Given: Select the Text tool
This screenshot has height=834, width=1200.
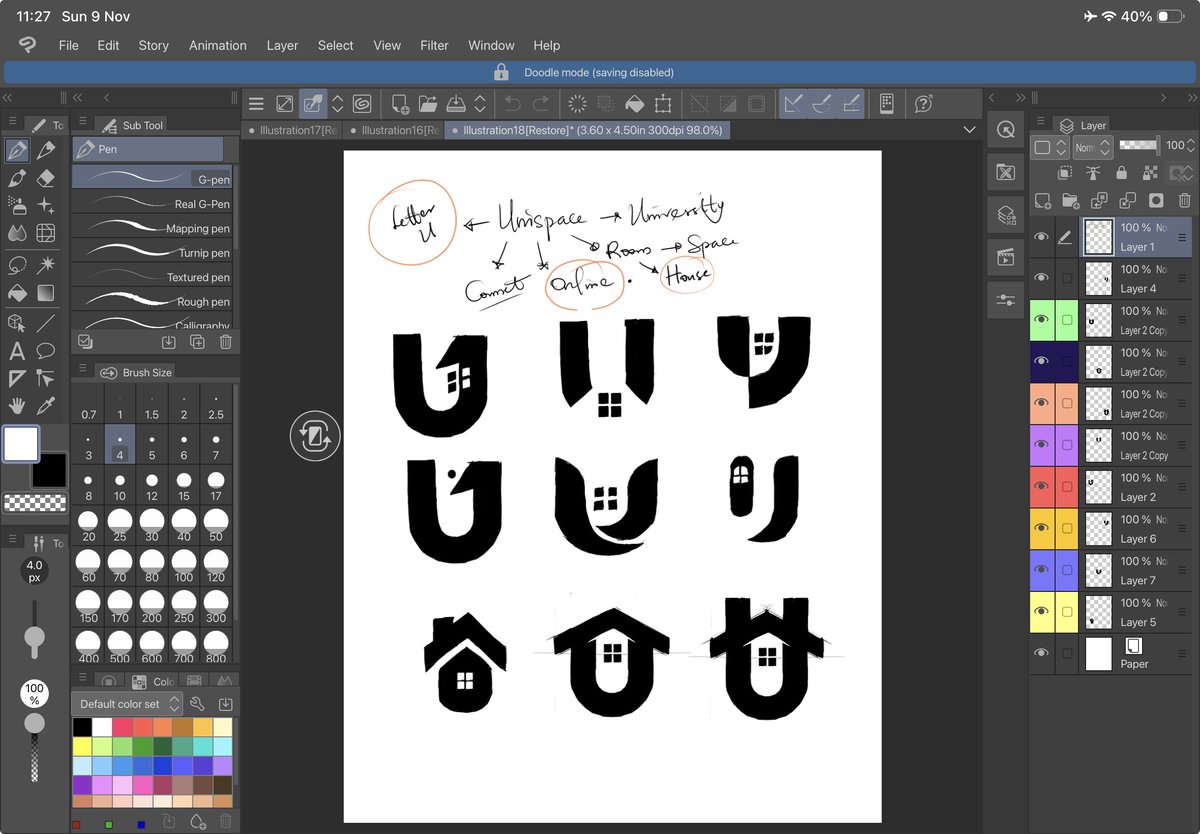Looking at the screenshot, I should pyautogui.click(x=17, y=351).
